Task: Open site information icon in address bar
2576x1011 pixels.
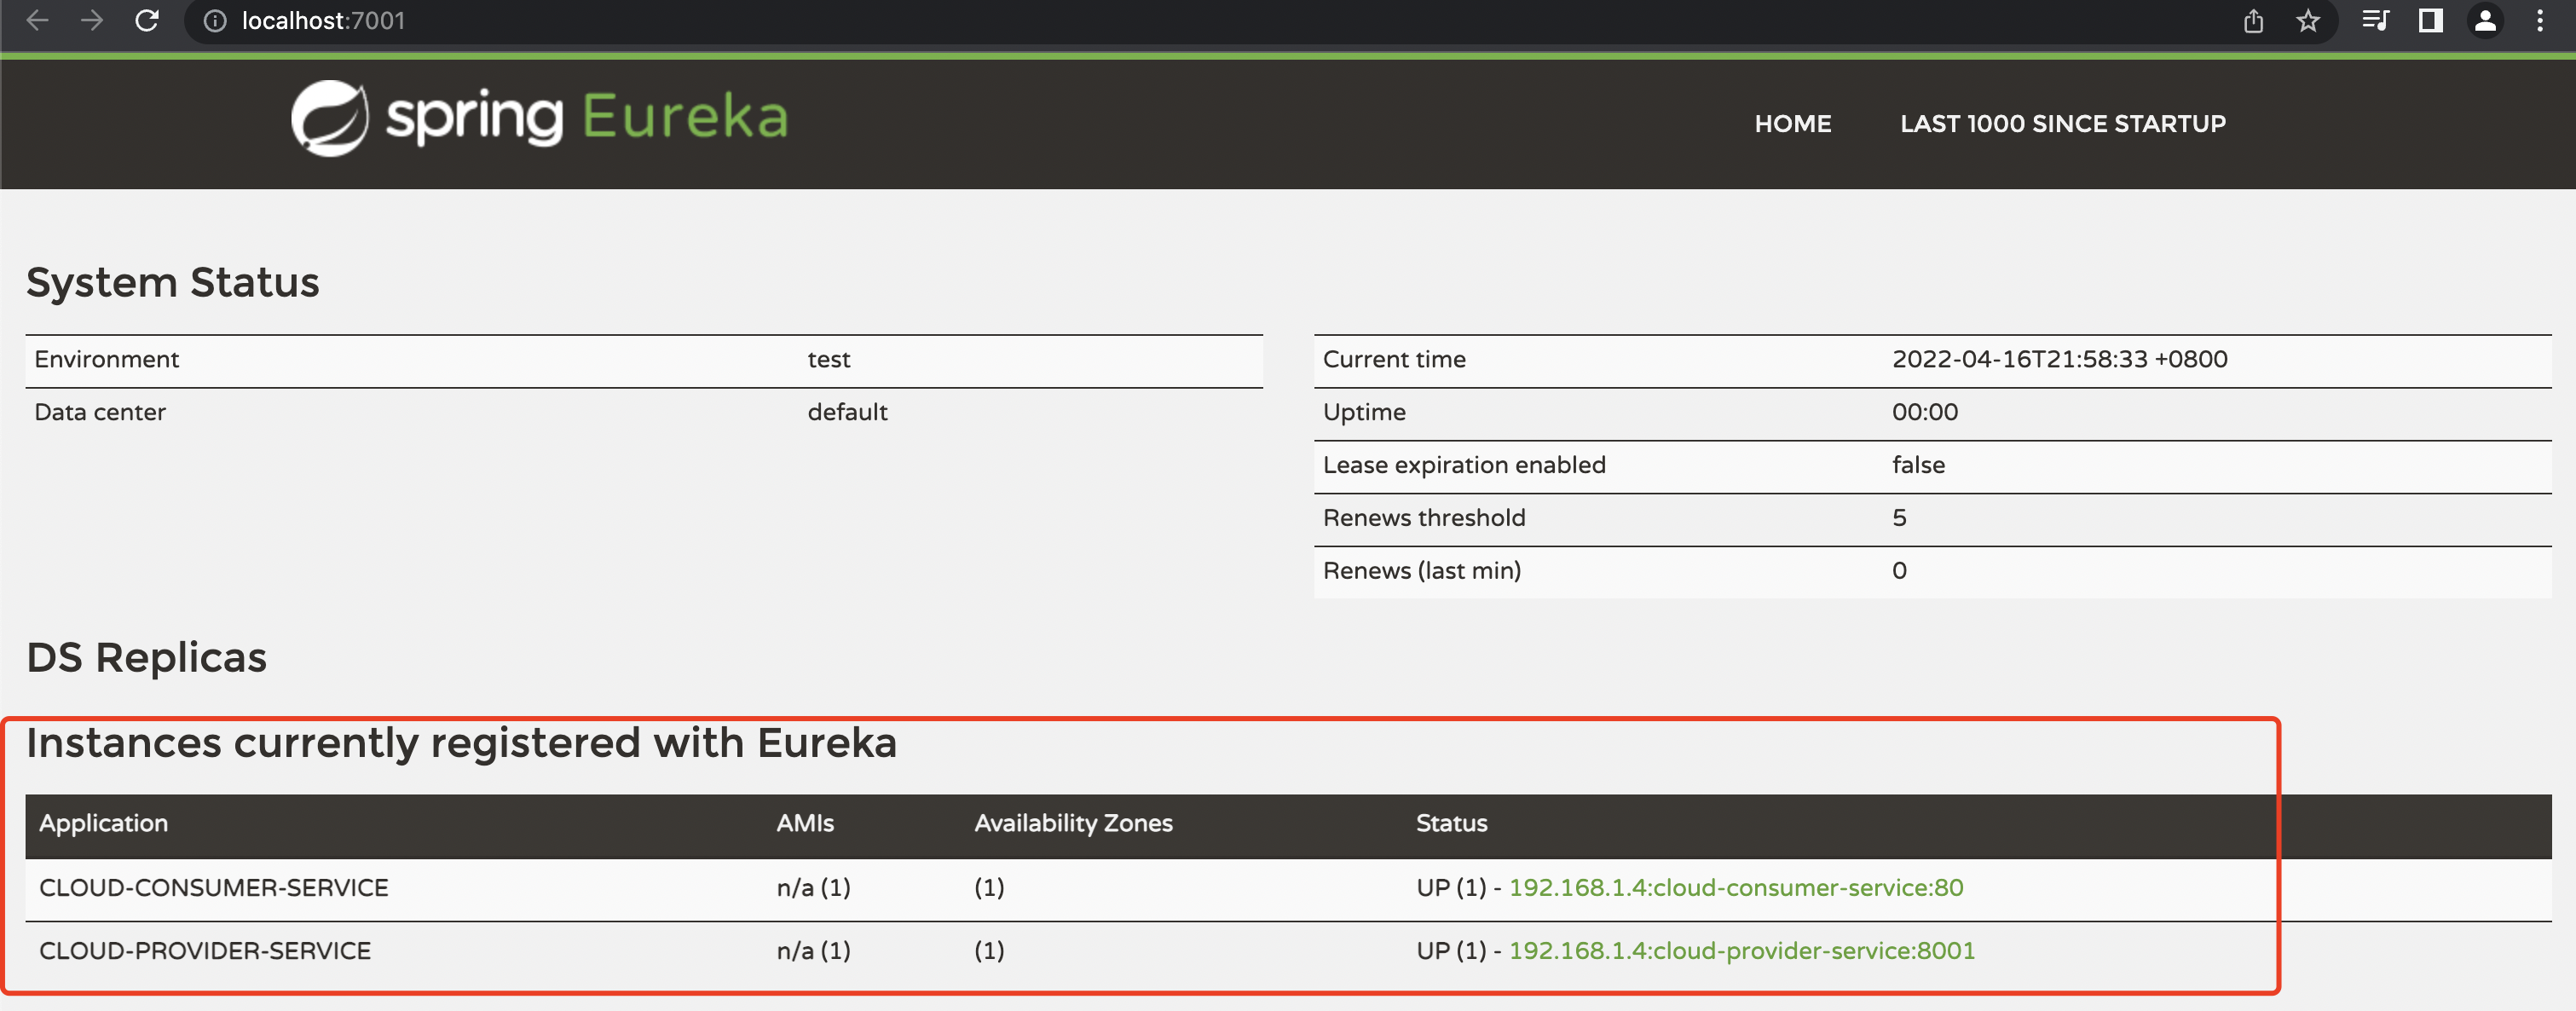Action: (x=215, y=21)
